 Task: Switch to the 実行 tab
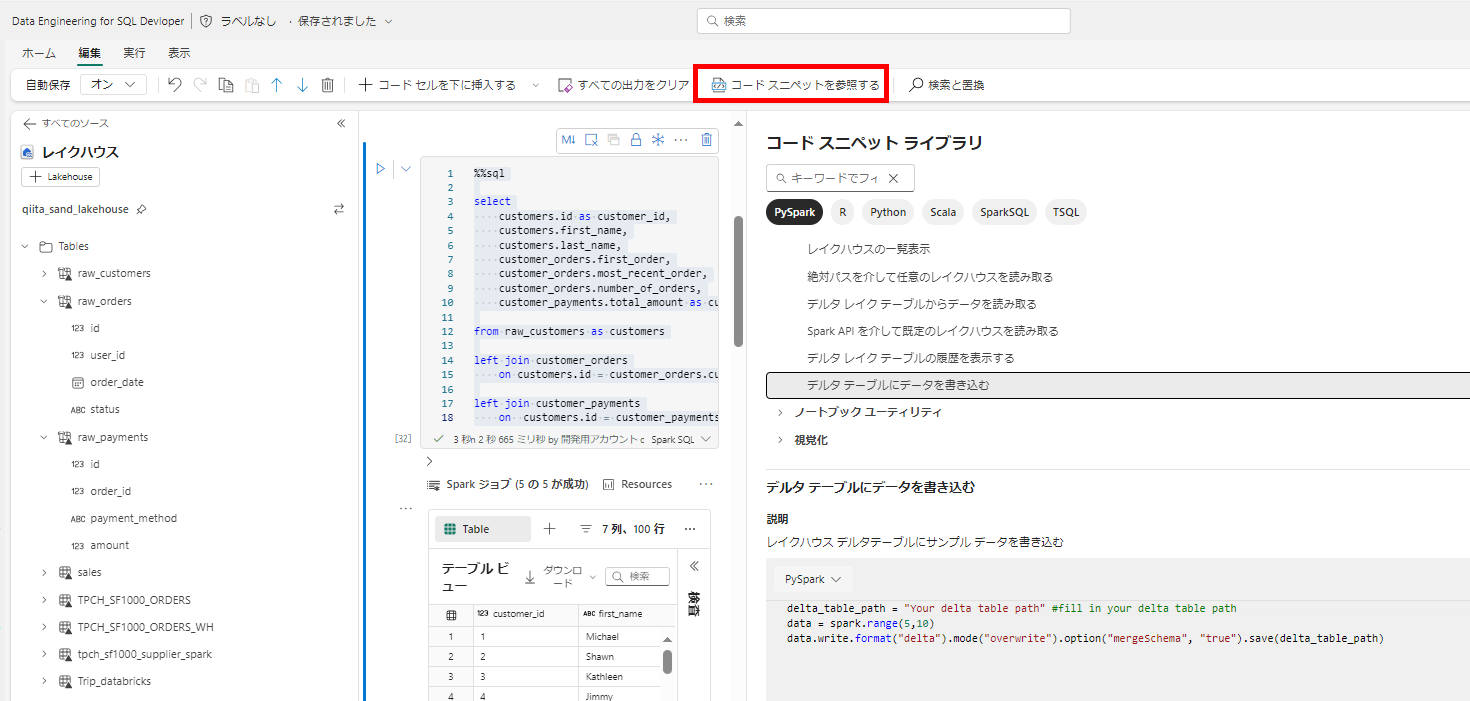coord(134,53)
